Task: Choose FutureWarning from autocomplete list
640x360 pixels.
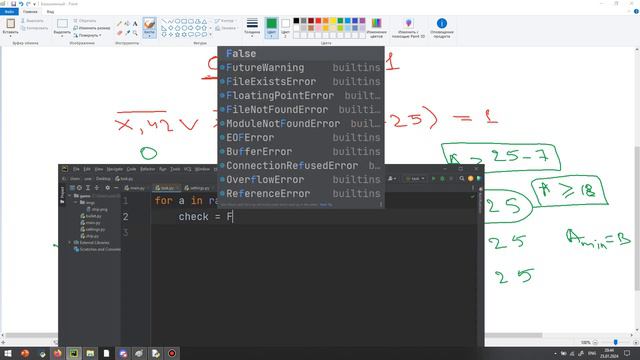Action: (301, 67)
